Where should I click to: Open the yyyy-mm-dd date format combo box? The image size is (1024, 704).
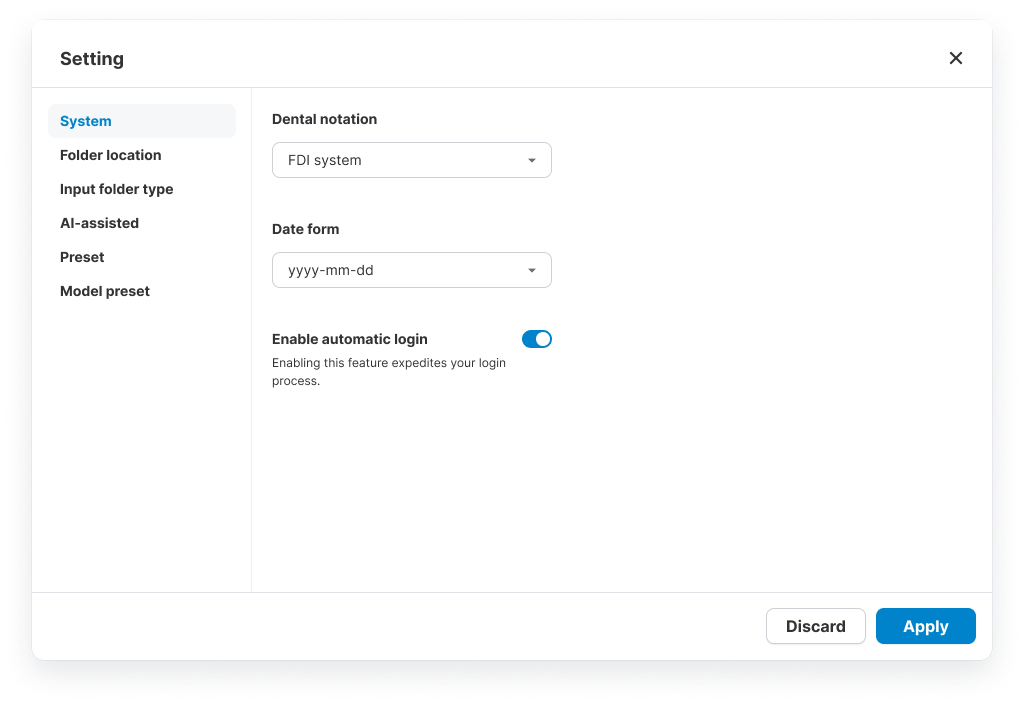click(x=400, y=270)
